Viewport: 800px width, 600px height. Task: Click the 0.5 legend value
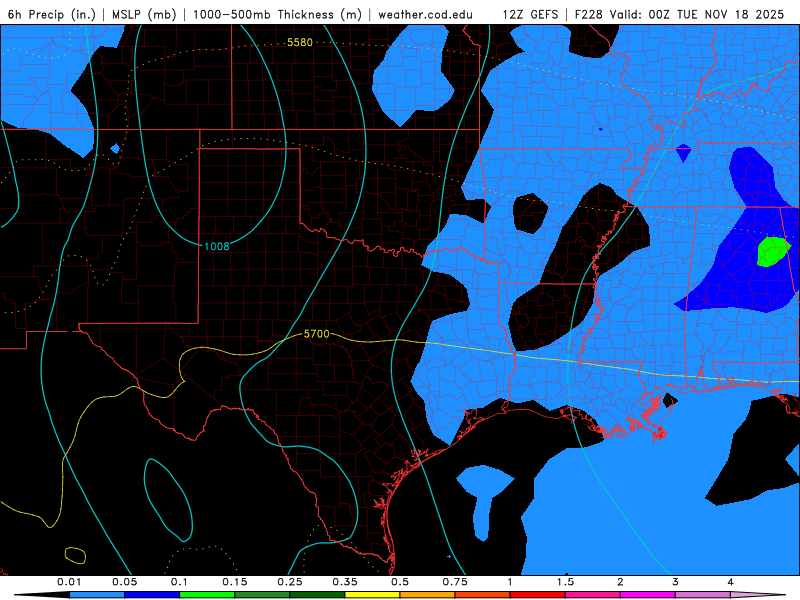400,582
